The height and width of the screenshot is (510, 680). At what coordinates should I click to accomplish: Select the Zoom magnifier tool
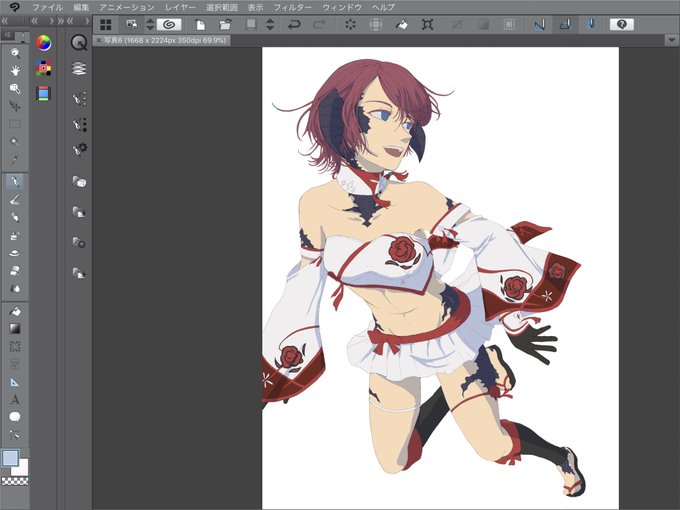point(15,53)
